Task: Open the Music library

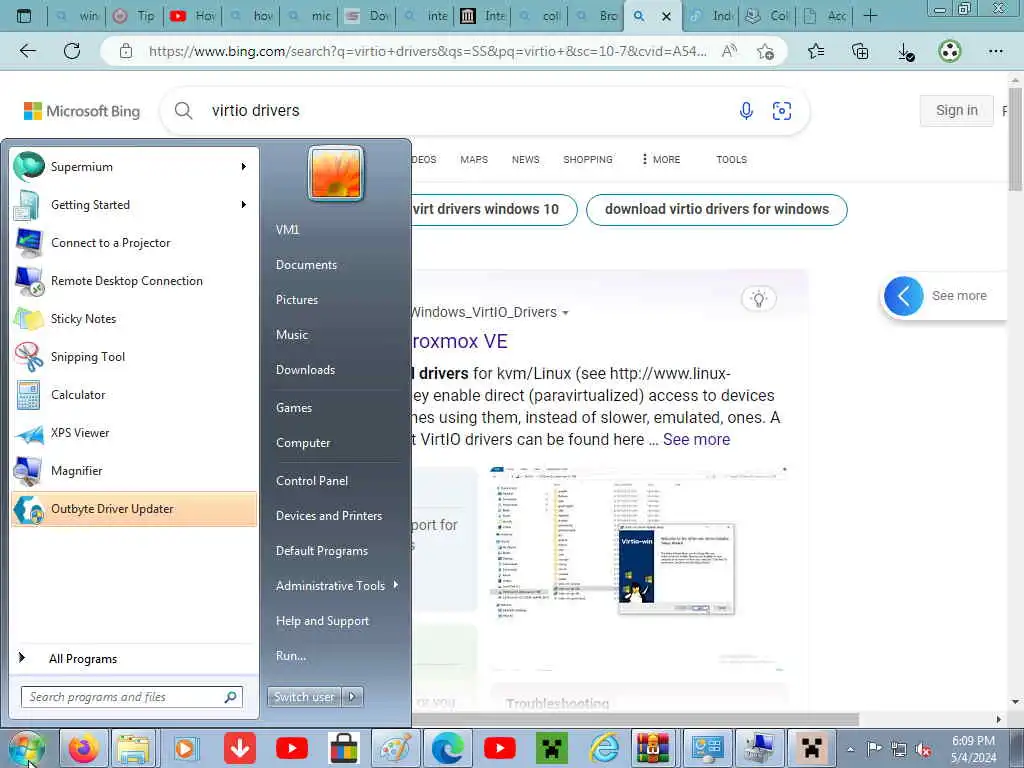Action: pyautogui.click(x=292, y=335)
